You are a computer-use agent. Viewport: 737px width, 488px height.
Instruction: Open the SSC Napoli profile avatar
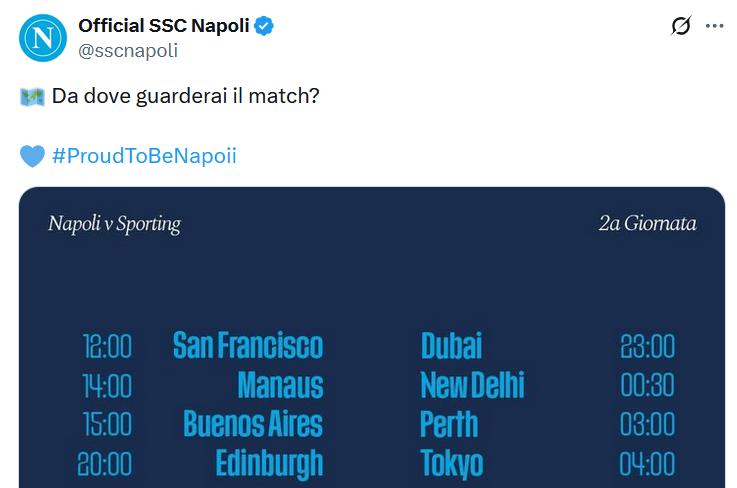[x=42, y=38]
